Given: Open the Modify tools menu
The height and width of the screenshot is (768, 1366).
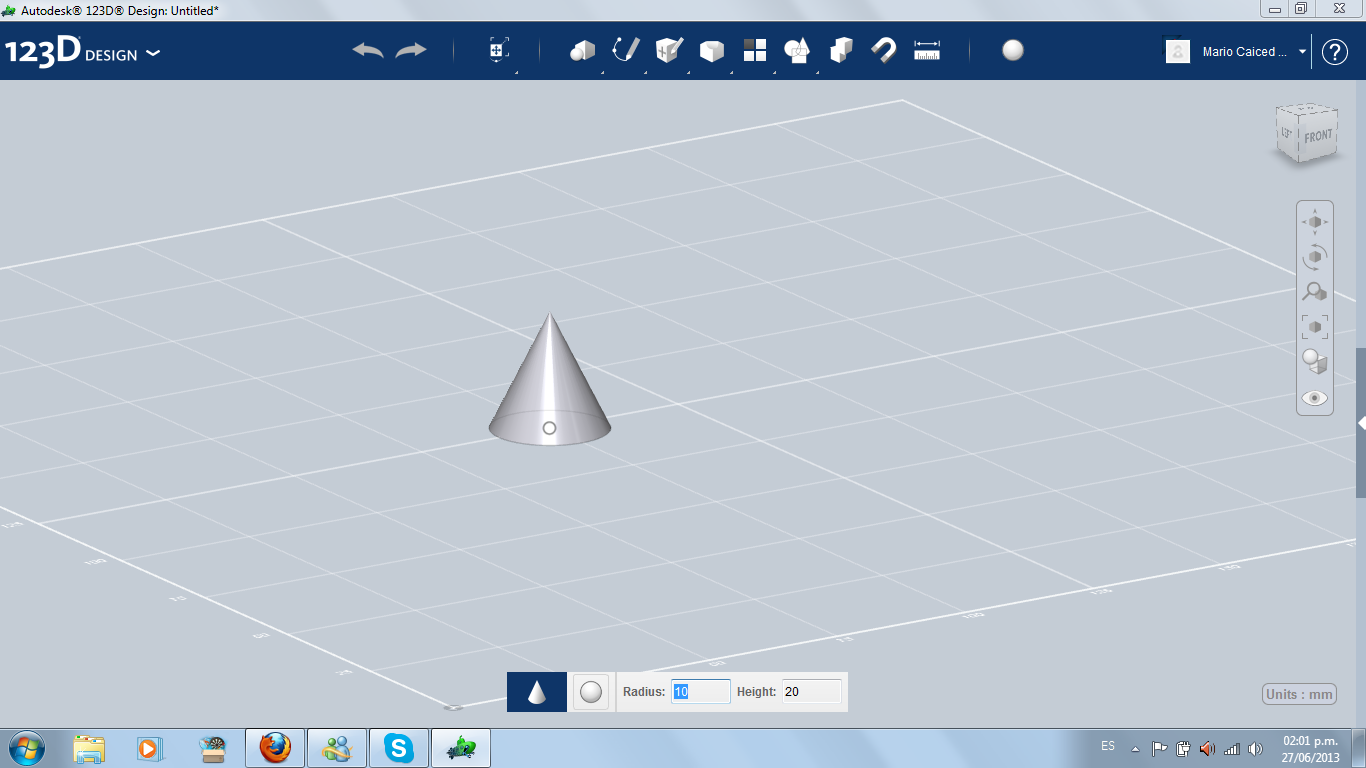Looking at the screenshot, I should 712,51.
